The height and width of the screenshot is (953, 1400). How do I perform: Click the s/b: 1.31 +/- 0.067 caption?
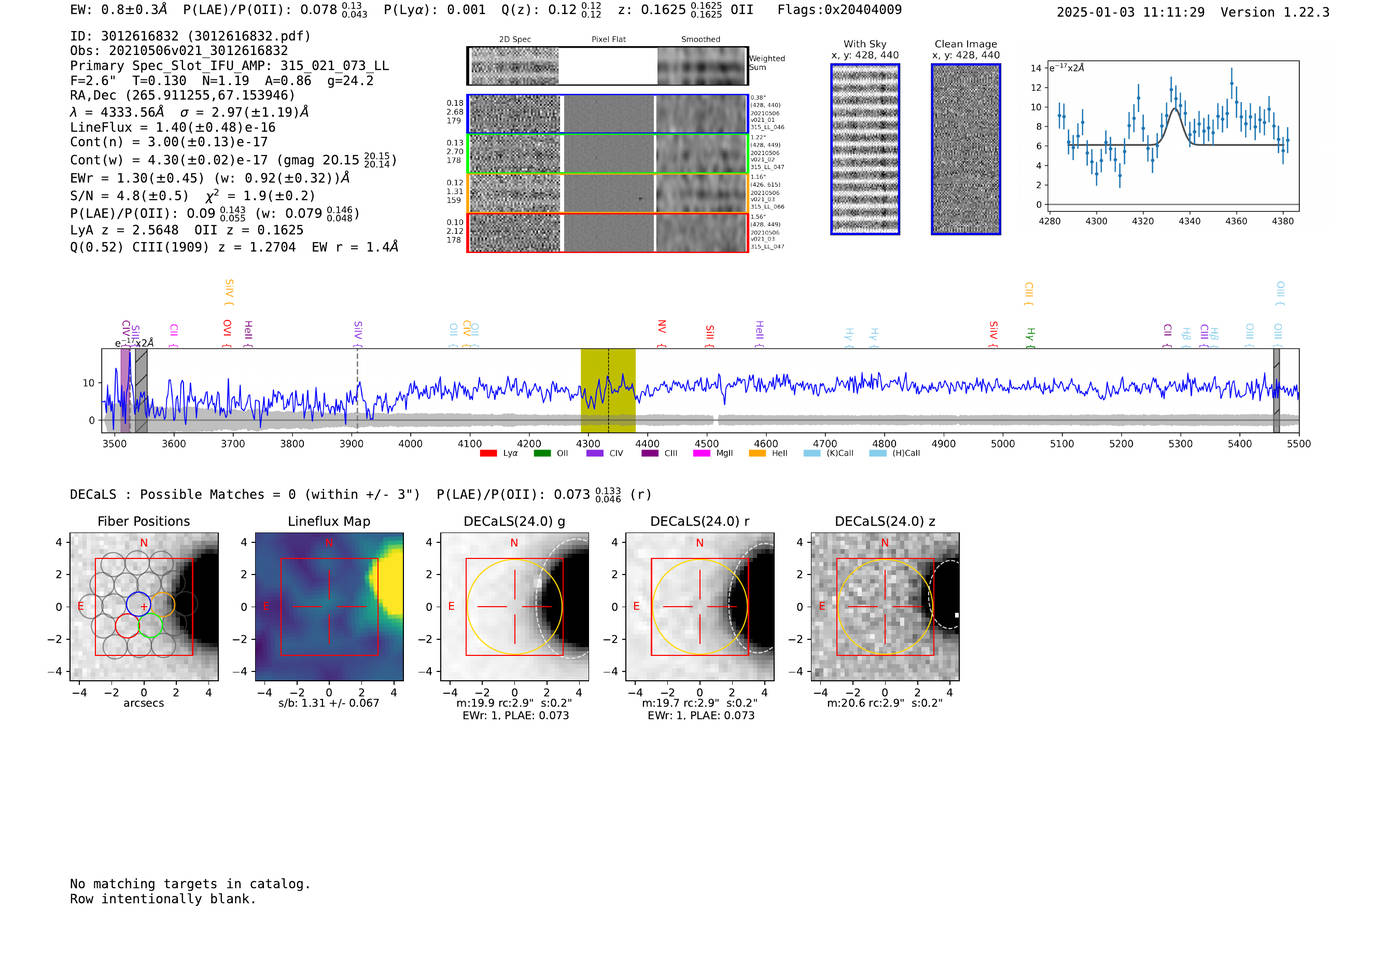[x=329, y=703]
